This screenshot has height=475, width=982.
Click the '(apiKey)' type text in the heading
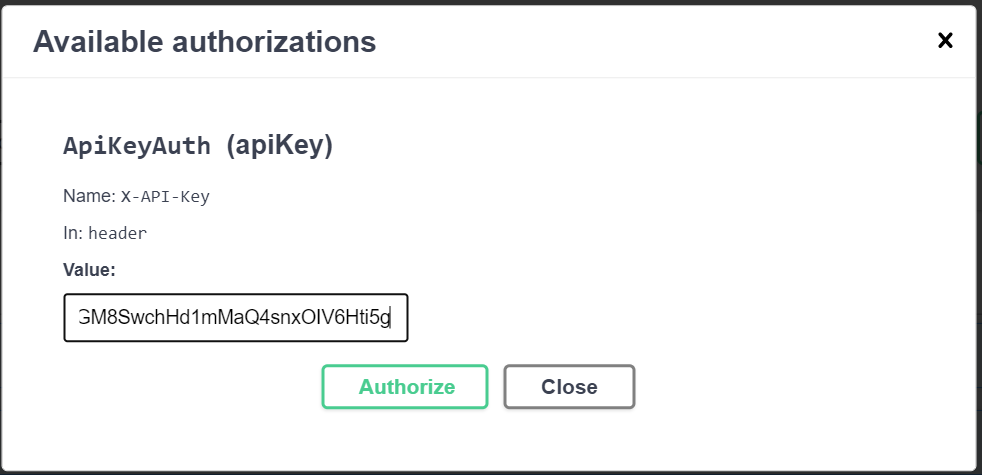click(x=279, y=146)
